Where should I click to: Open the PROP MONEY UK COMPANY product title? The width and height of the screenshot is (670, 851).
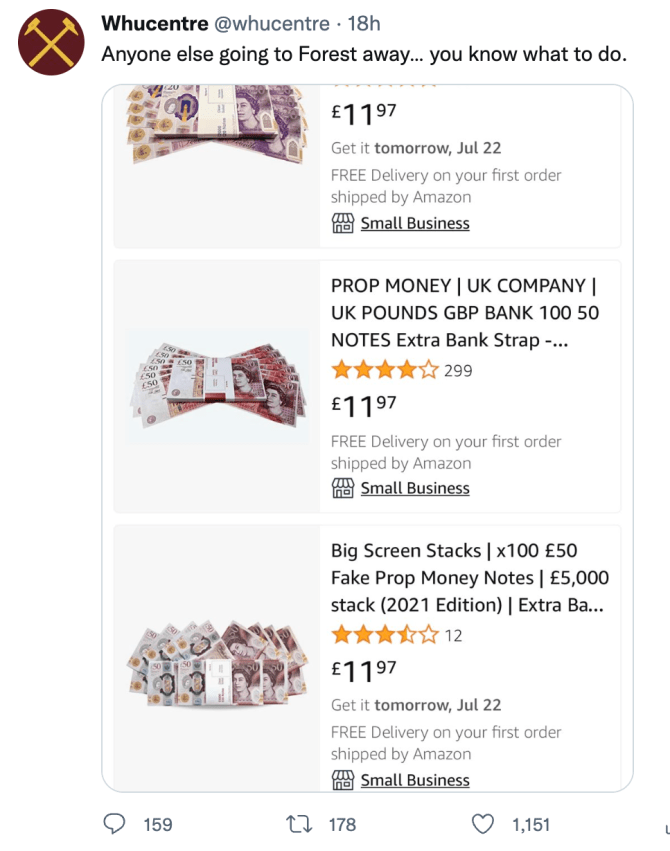coord(465,312)
